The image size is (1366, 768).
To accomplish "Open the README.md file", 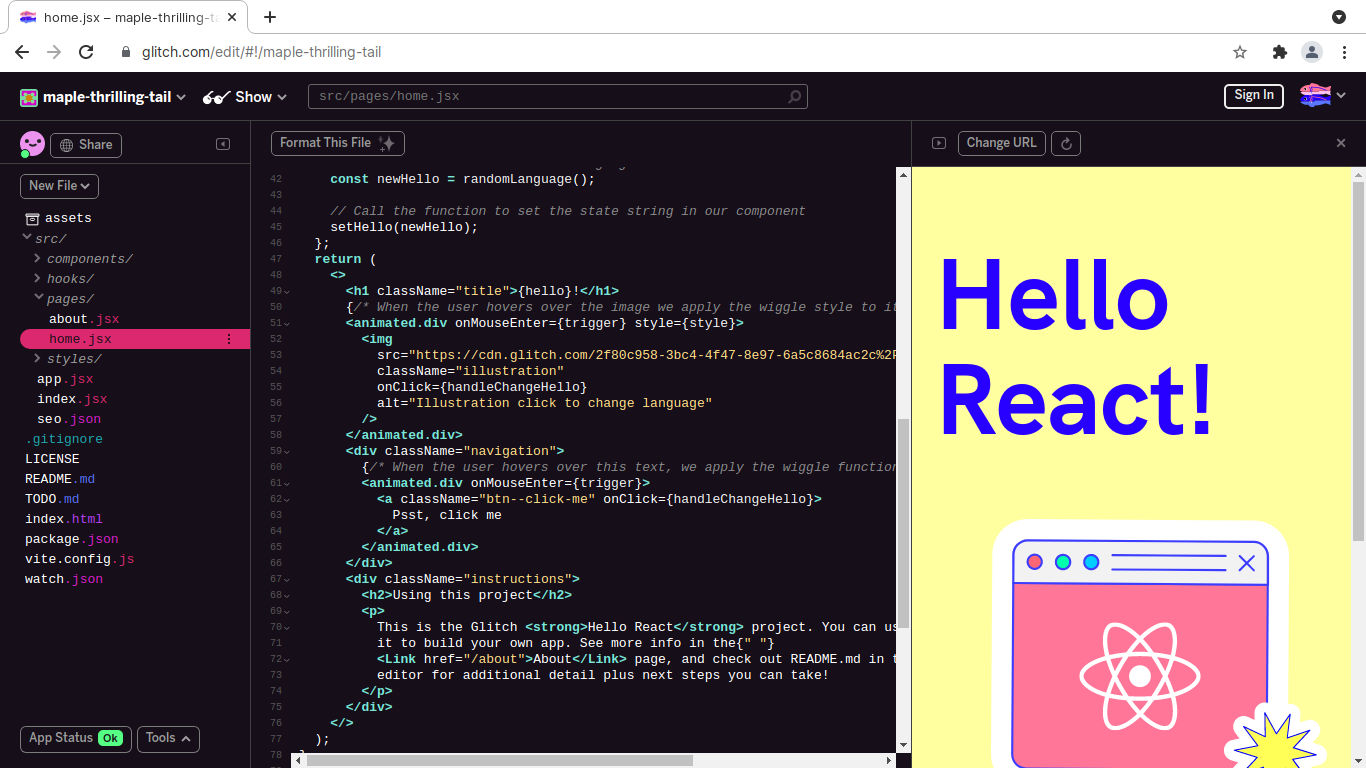I will pos(60,479).
